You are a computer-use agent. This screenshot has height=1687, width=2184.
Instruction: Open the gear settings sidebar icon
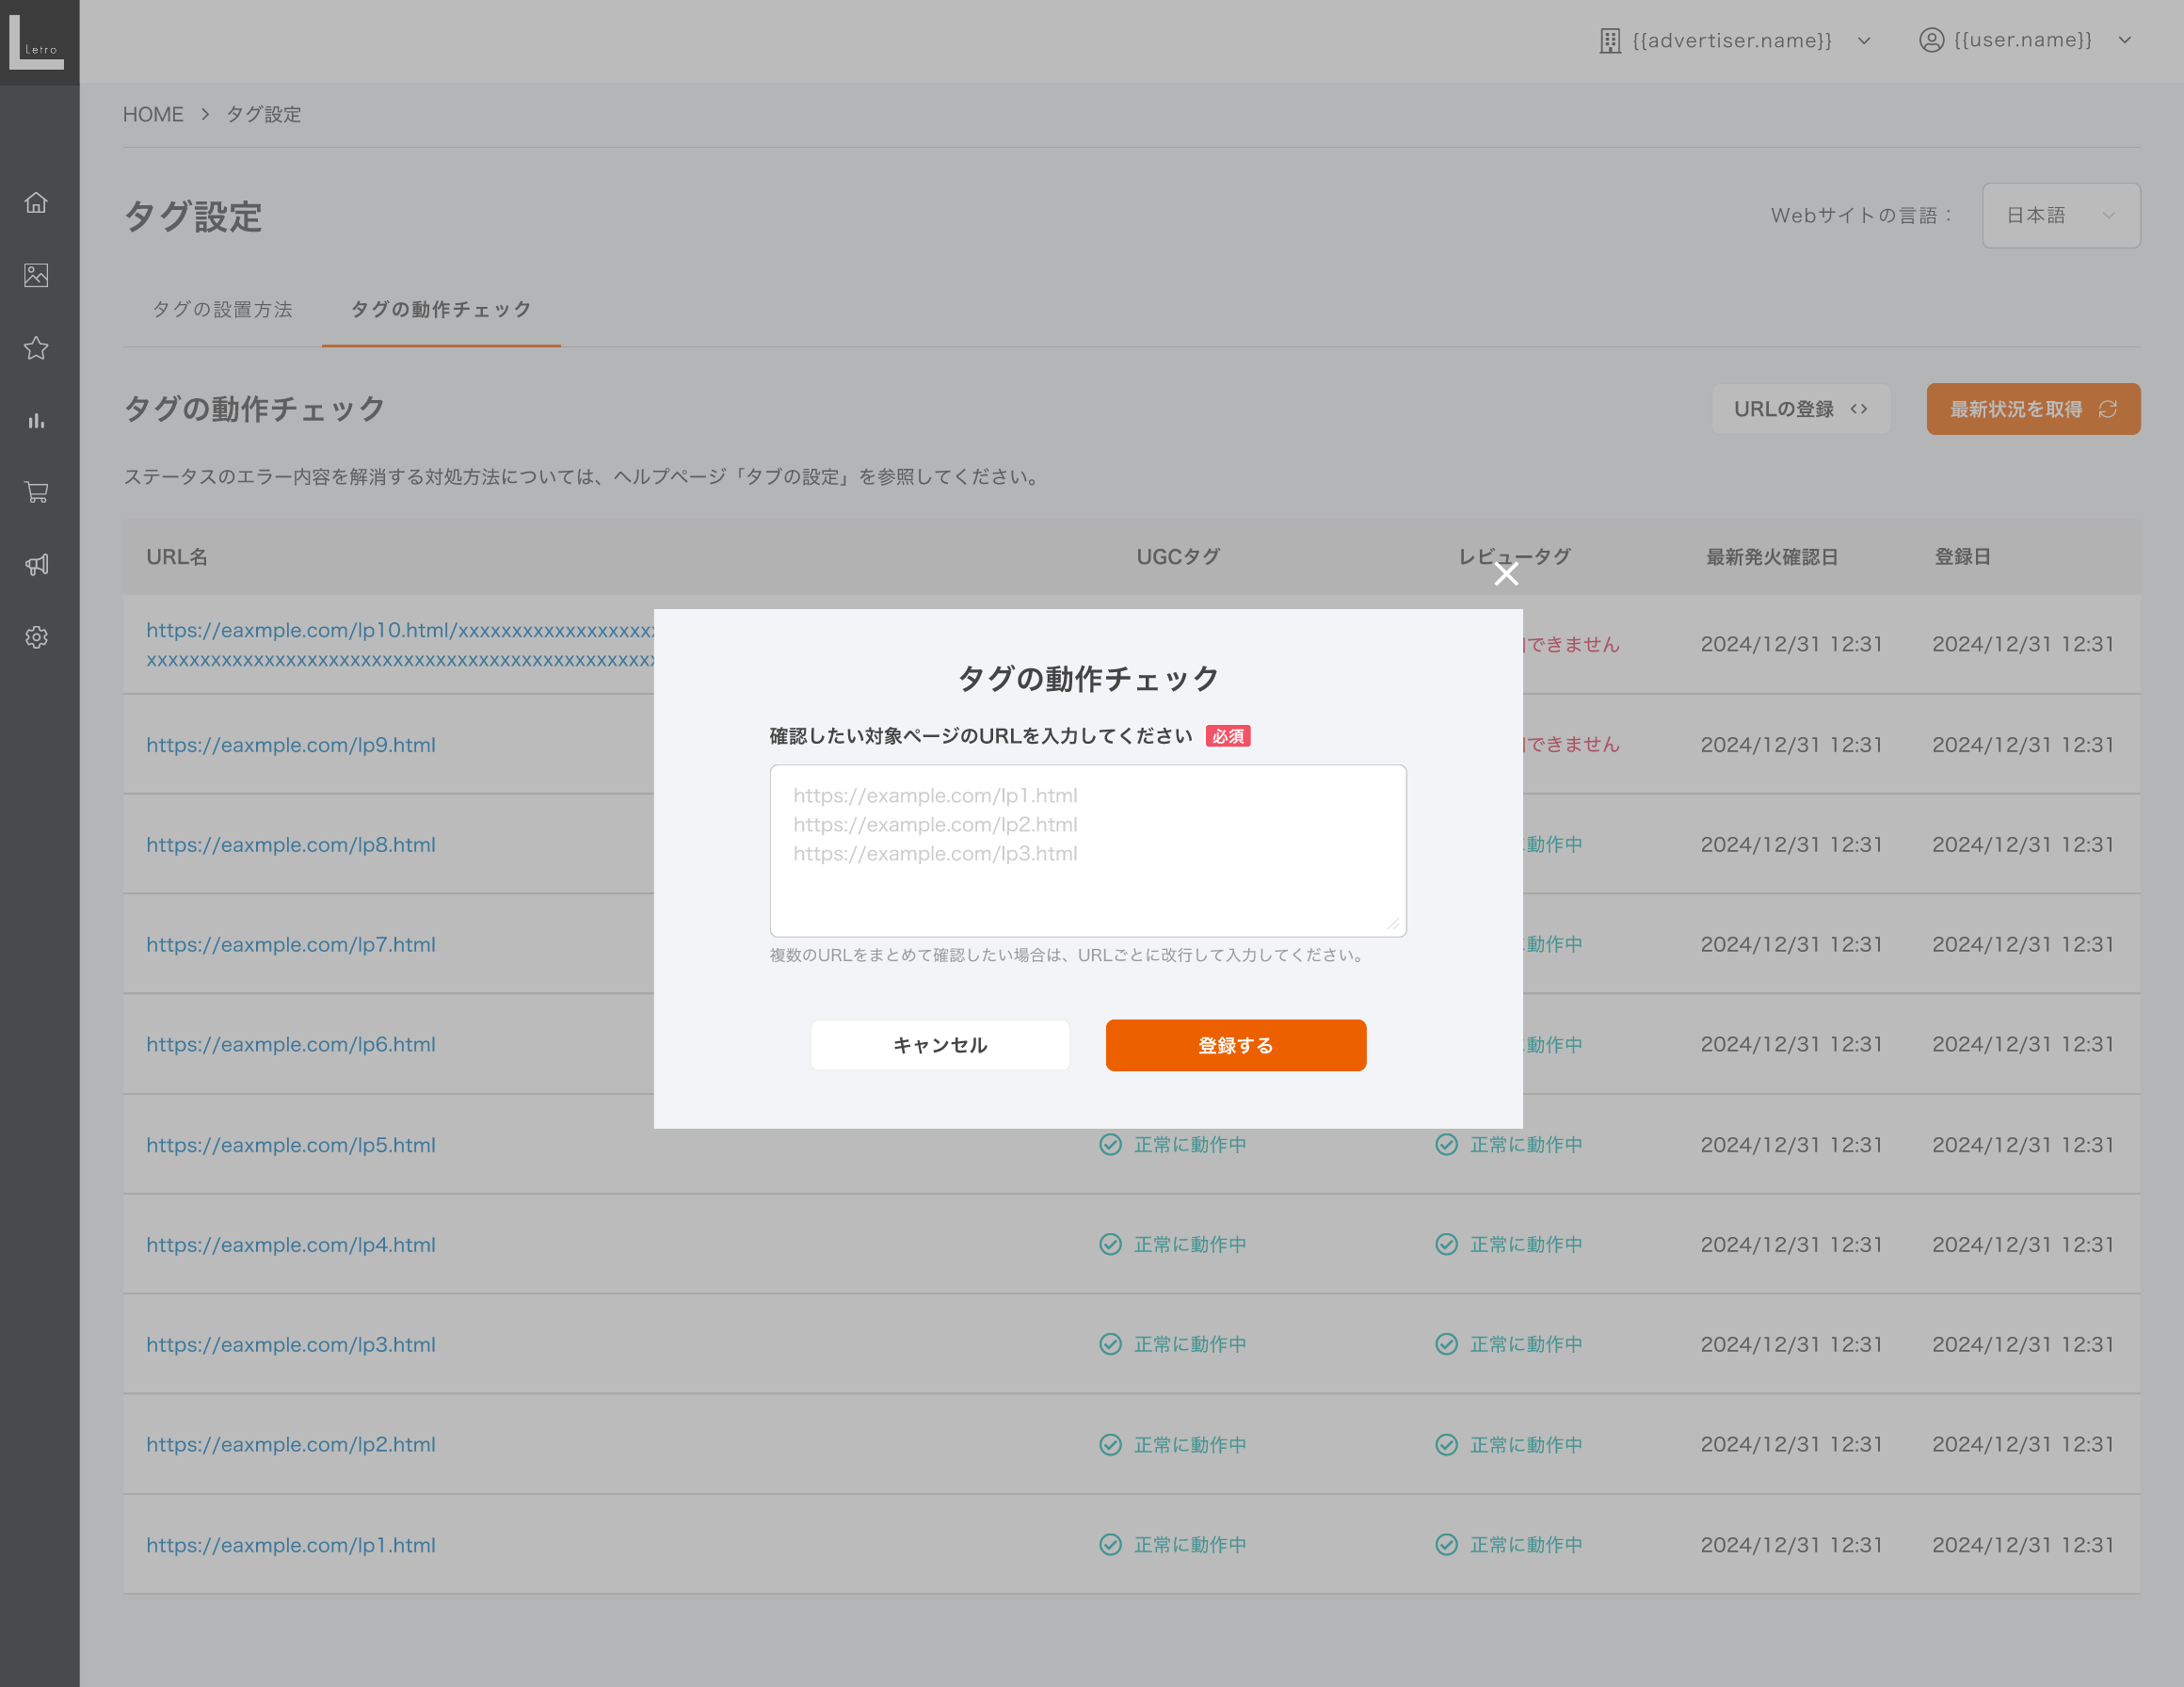click(36, 637)
